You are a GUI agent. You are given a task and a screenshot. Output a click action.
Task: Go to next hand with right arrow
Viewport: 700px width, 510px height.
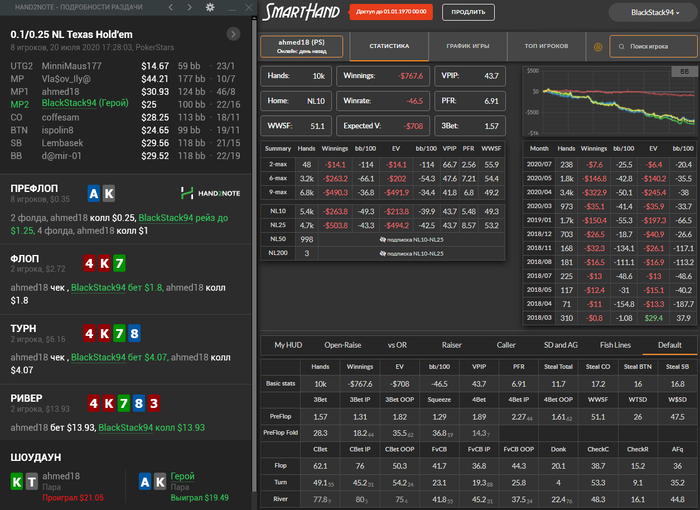[x=190, y=7]
